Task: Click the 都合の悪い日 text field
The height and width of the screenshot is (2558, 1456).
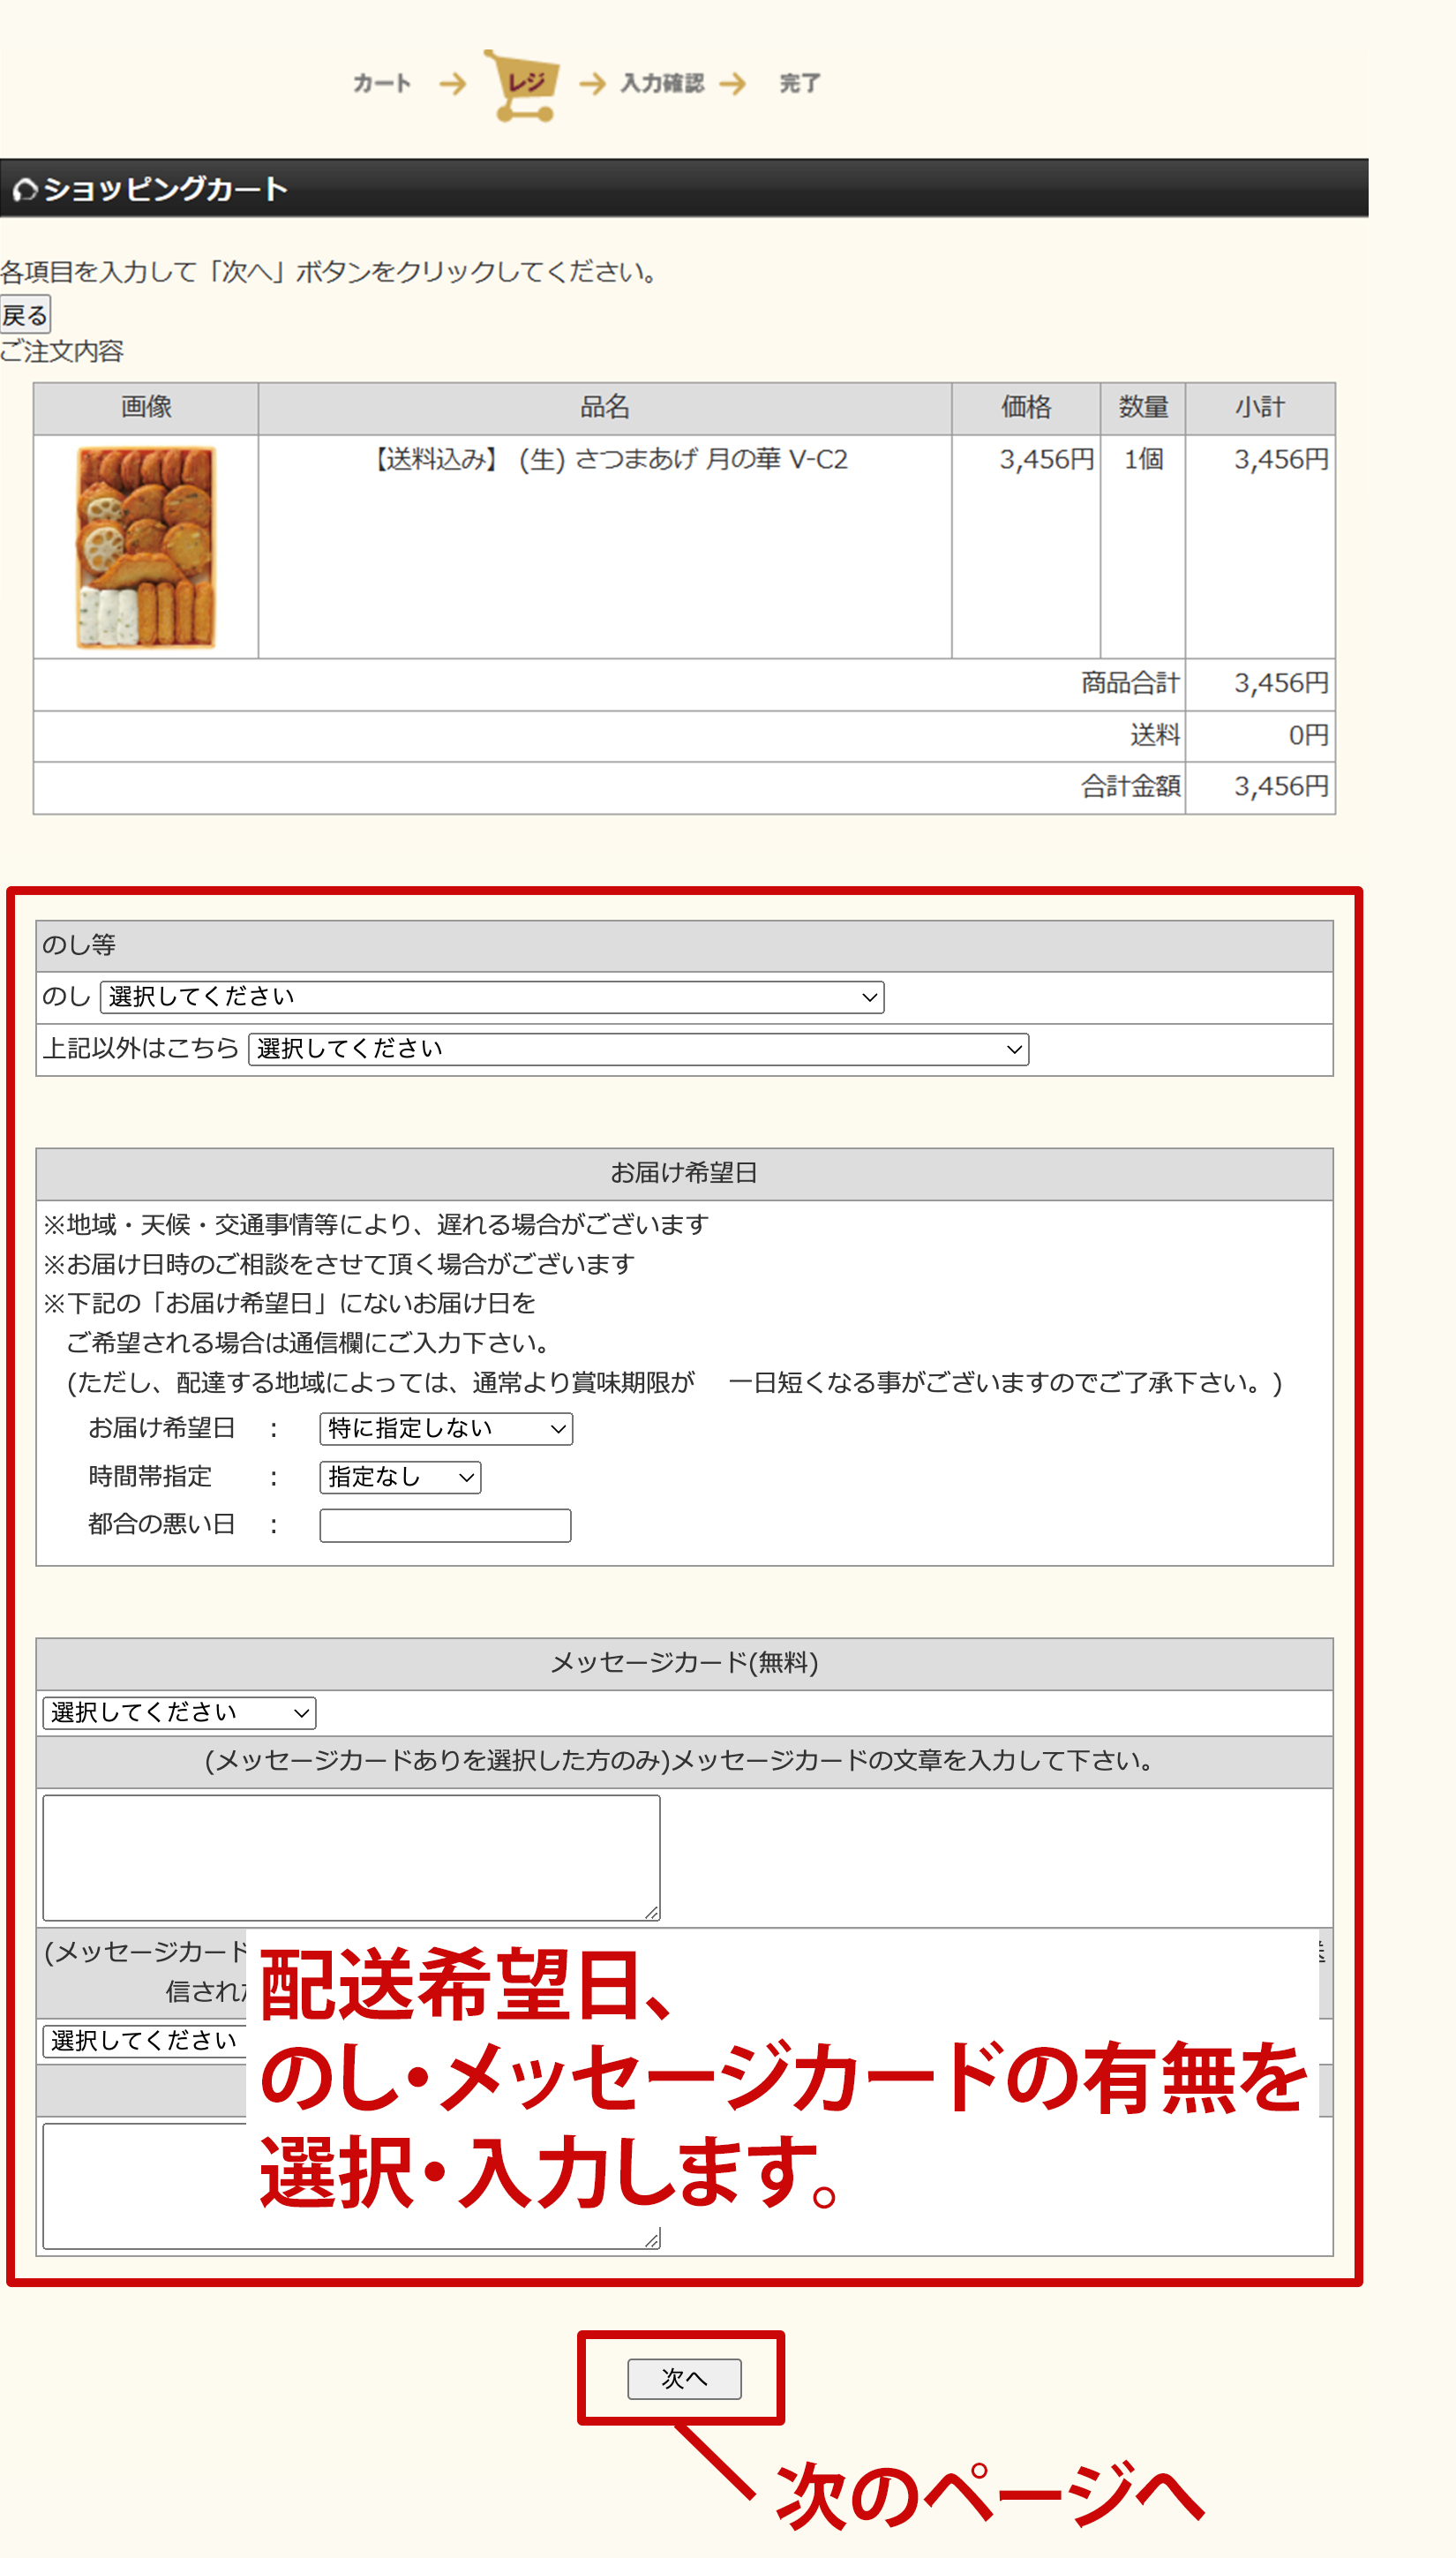Action: [x=445, y=1526]
